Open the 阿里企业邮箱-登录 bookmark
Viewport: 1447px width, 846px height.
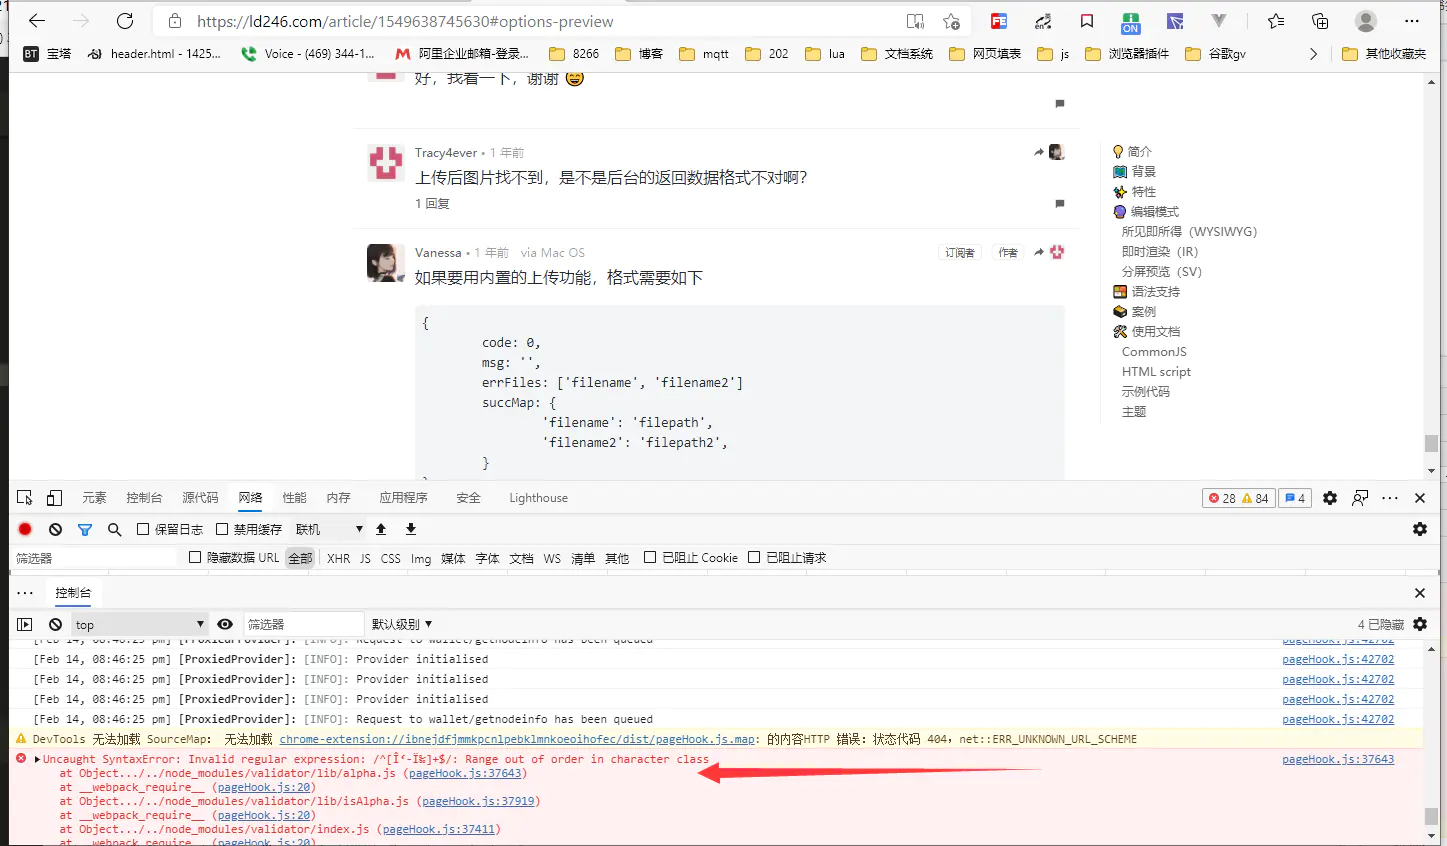[x=461, y=54]
